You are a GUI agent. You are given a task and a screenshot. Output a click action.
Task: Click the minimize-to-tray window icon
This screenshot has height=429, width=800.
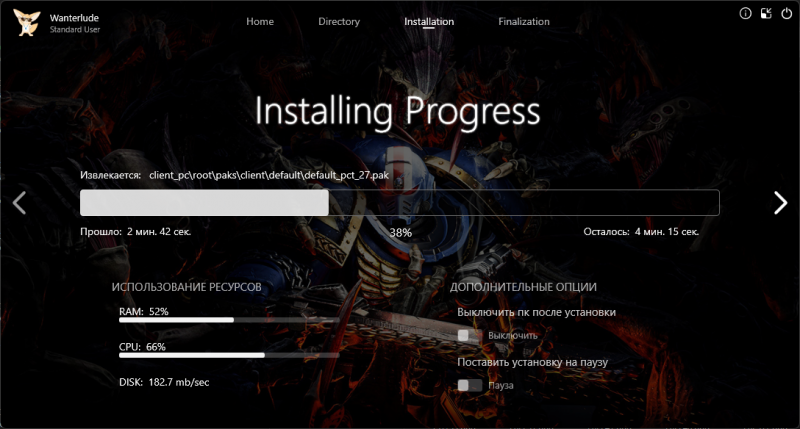[x=766, y=14]
